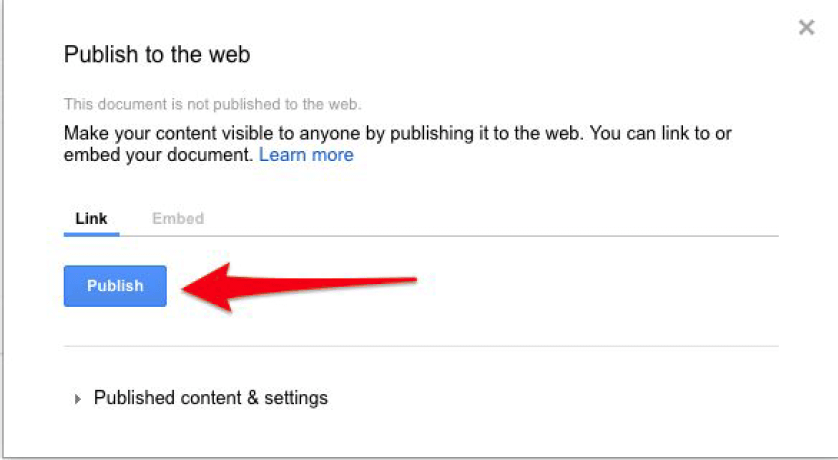Click the word "settings" in expander row
The height and width of the screenshot is (460, 838).
(293, 398)
